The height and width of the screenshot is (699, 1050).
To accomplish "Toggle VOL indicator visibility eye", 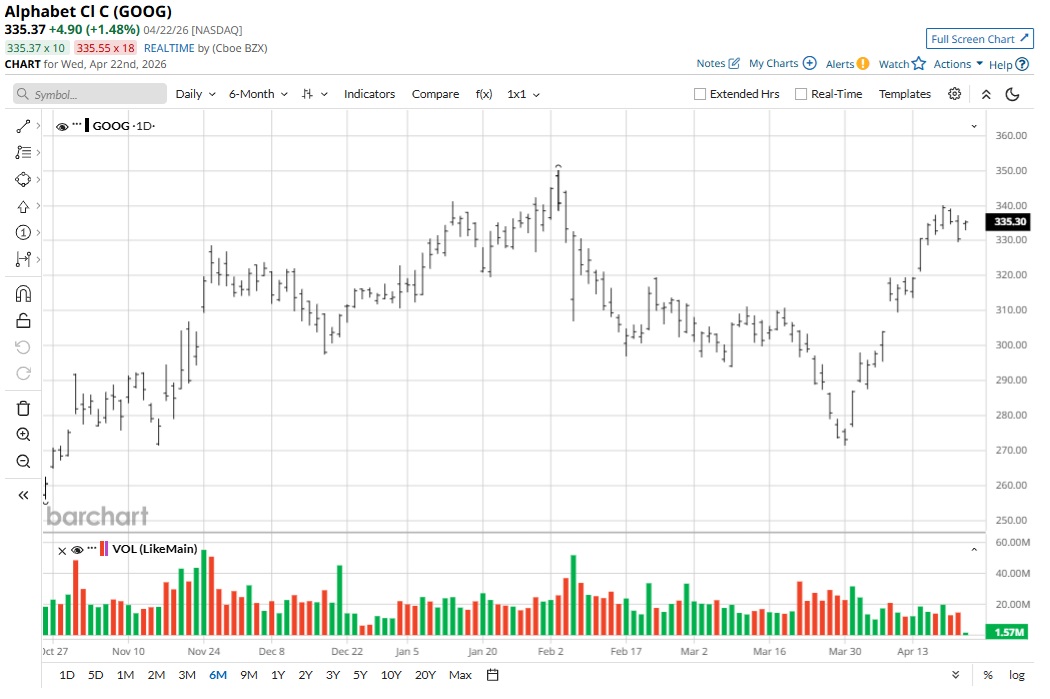I will (77, 550).
